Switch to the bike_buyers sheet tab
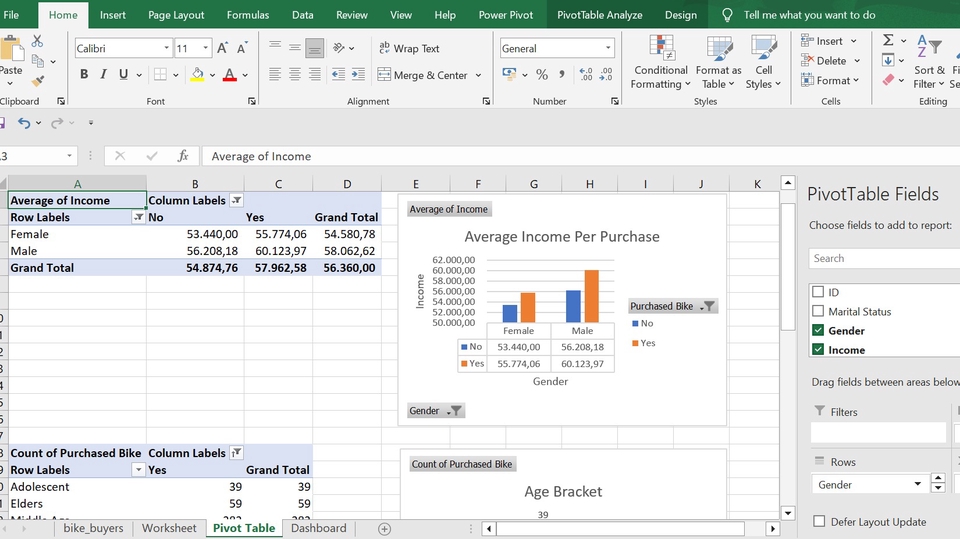 point(93,528)
